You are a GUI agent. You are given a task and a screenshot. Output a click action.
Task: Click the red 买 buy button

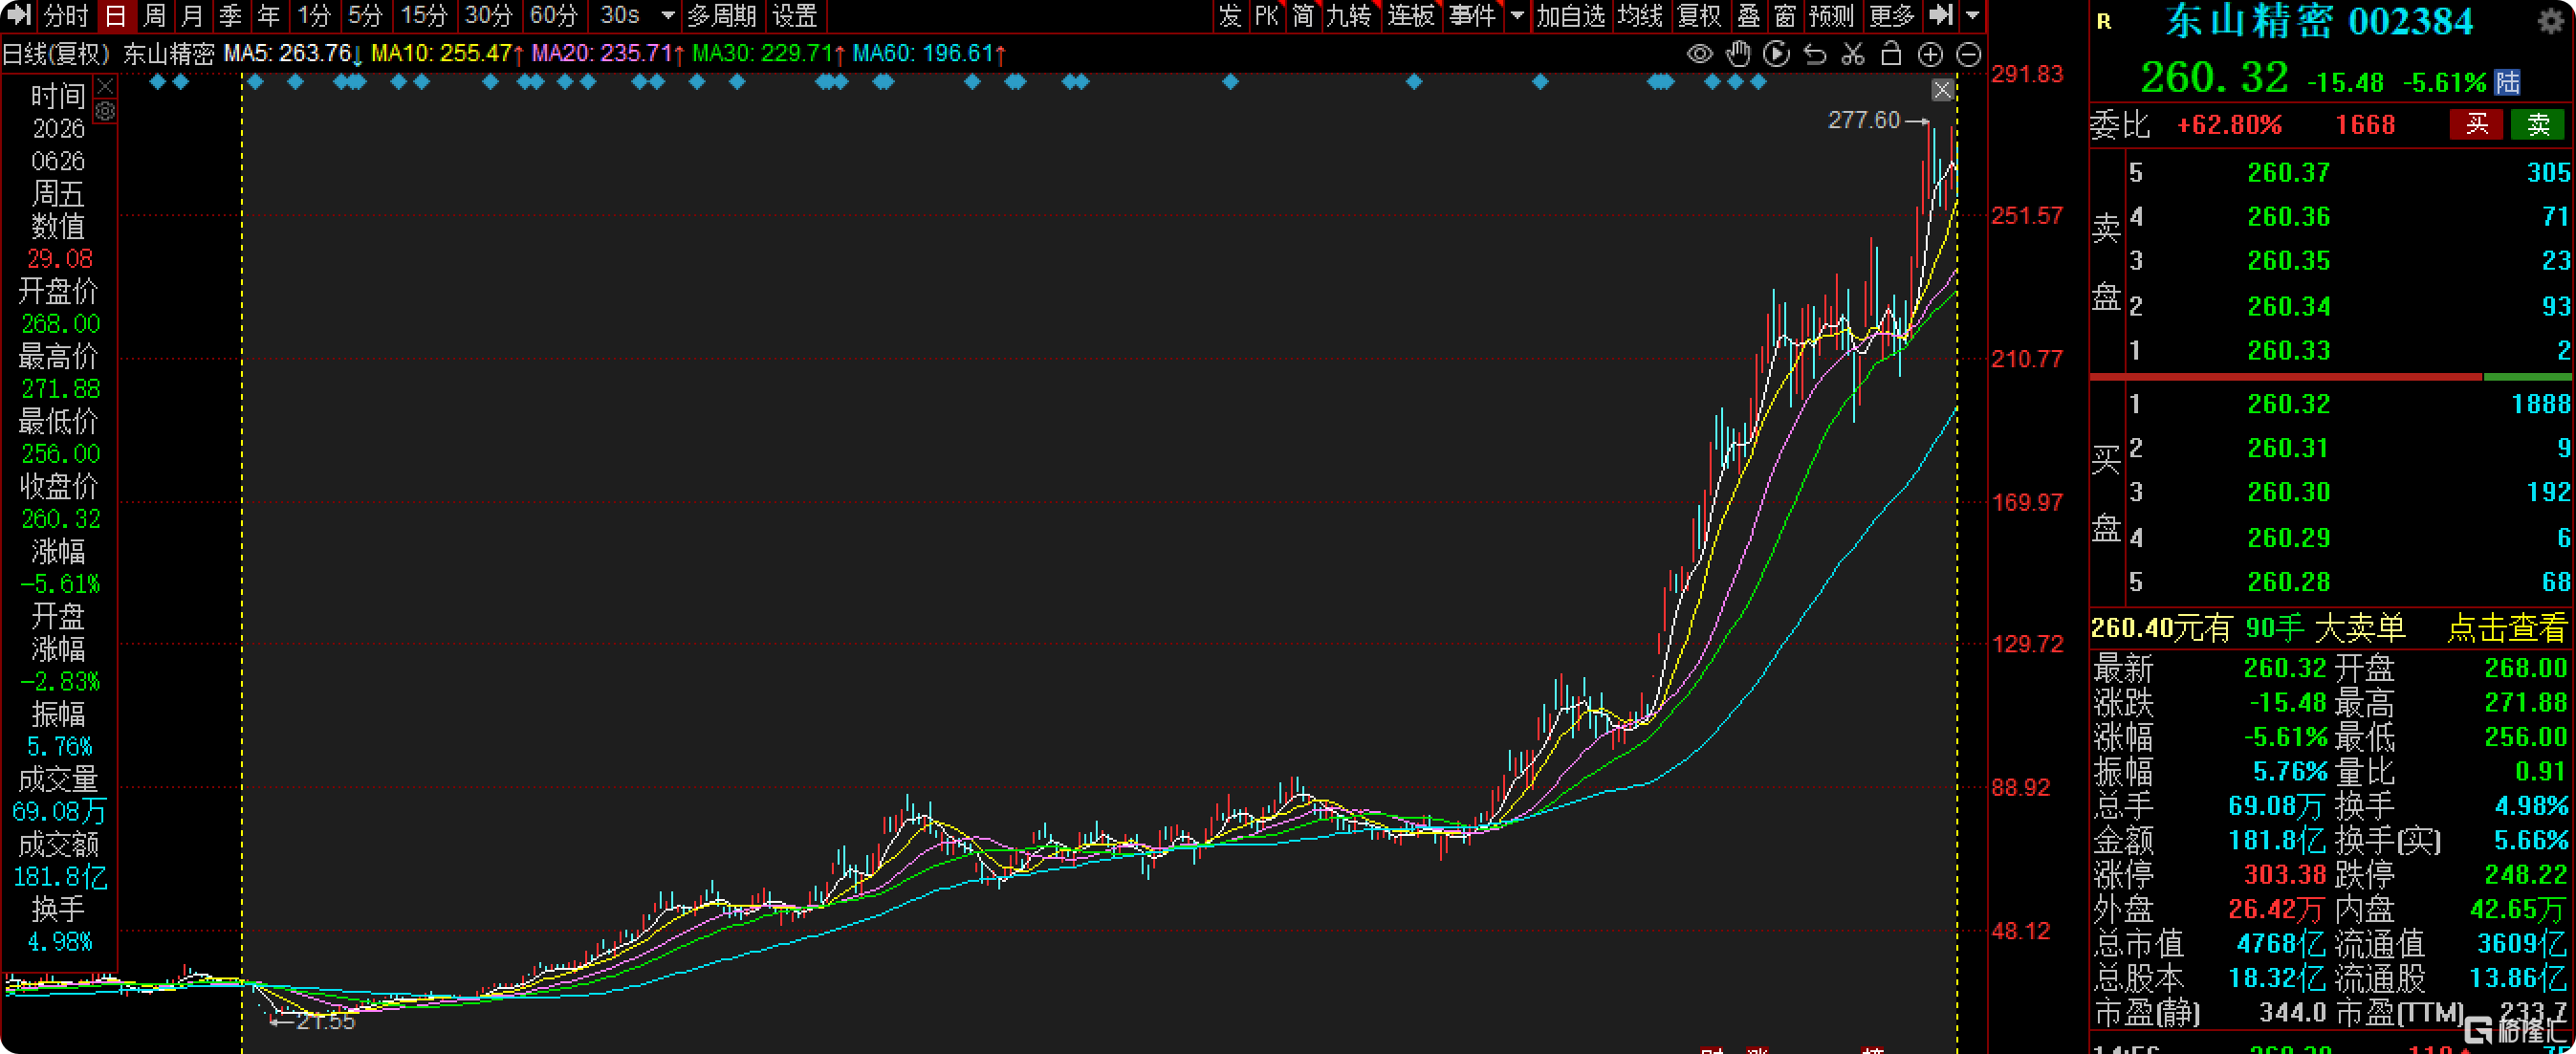click(x=2476, y=124)
